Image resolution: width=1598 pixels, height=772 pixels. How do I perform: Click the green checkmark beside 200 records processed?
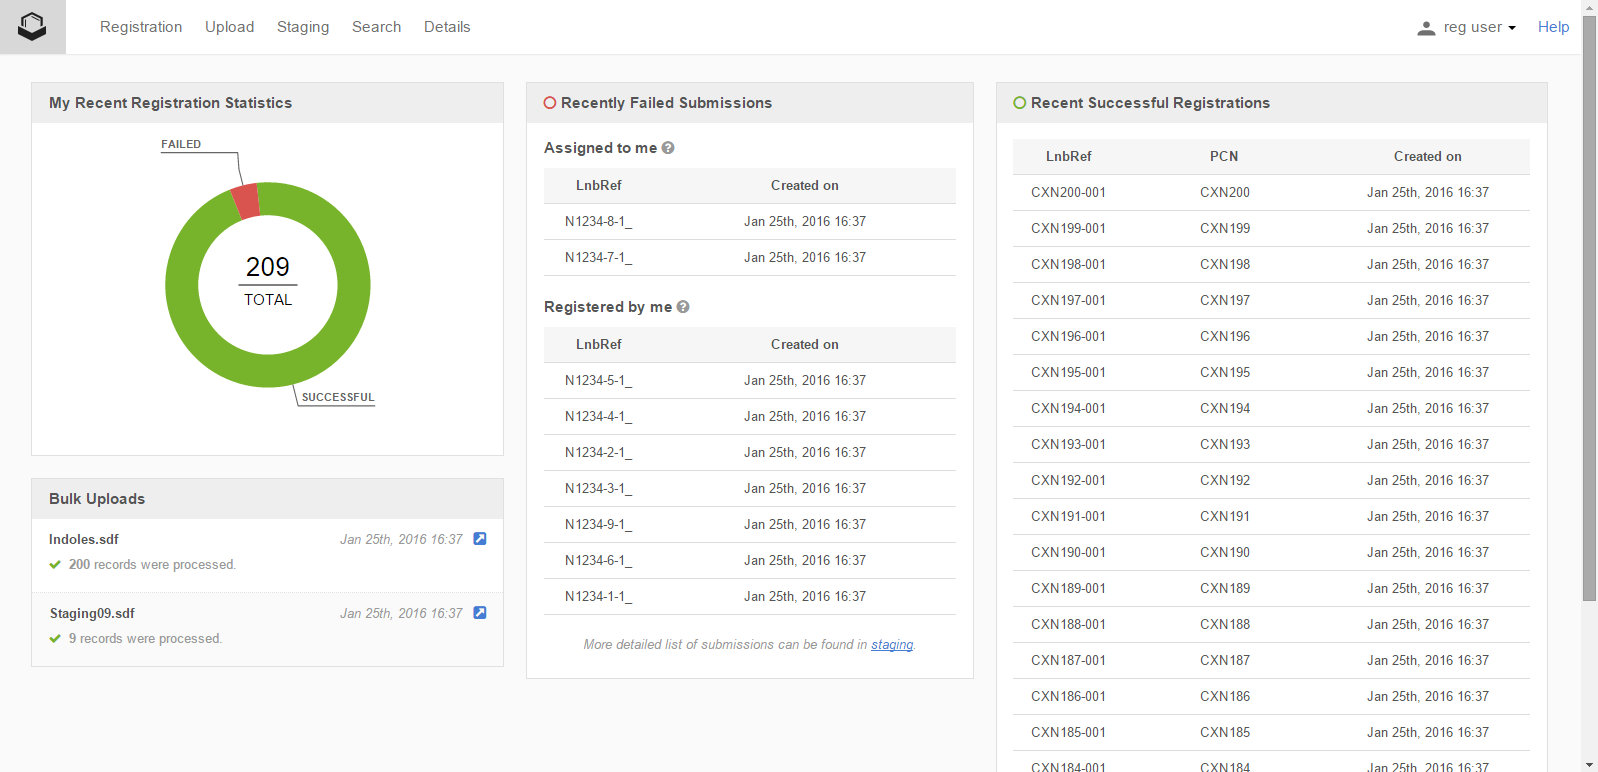[x=55, y=565]
